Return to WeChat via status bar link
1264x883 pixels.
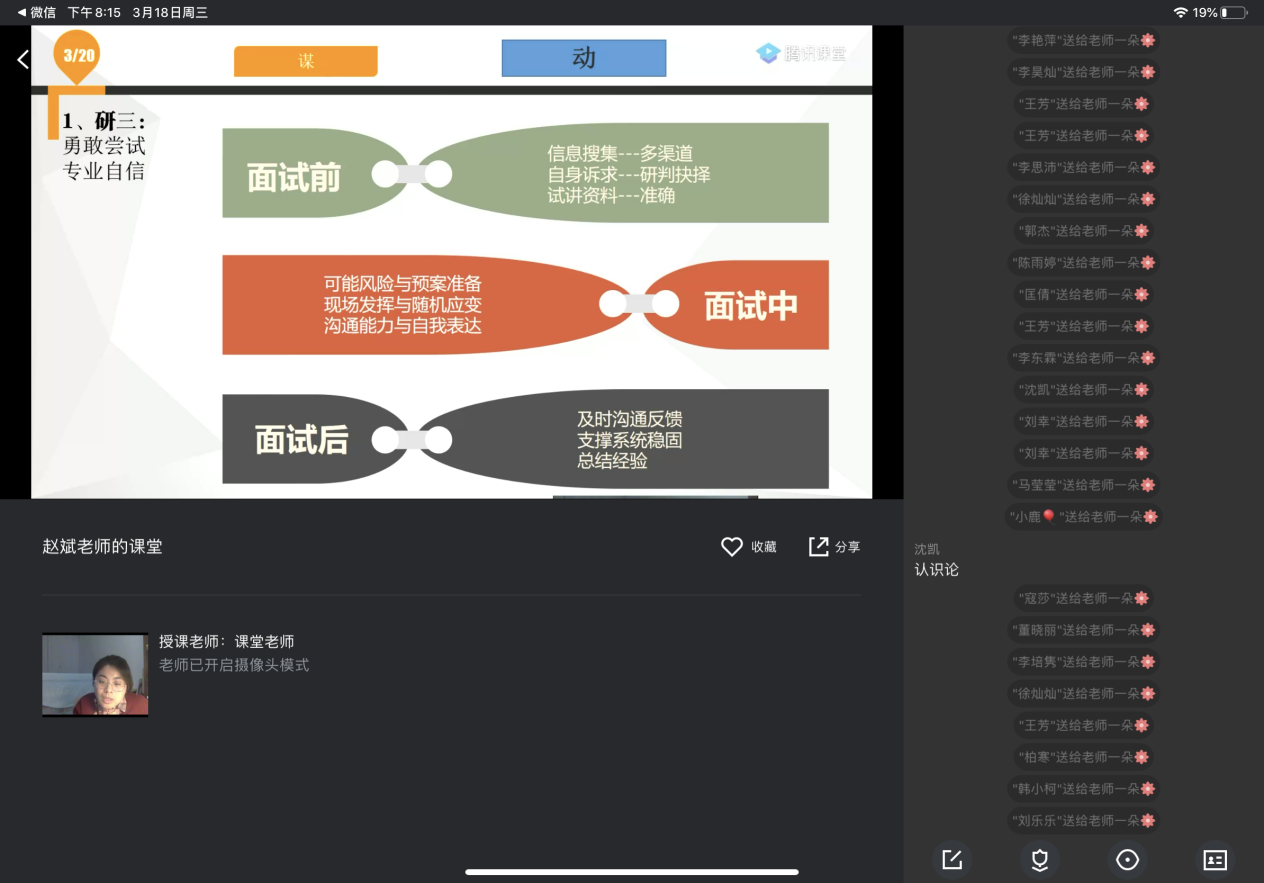36,13
